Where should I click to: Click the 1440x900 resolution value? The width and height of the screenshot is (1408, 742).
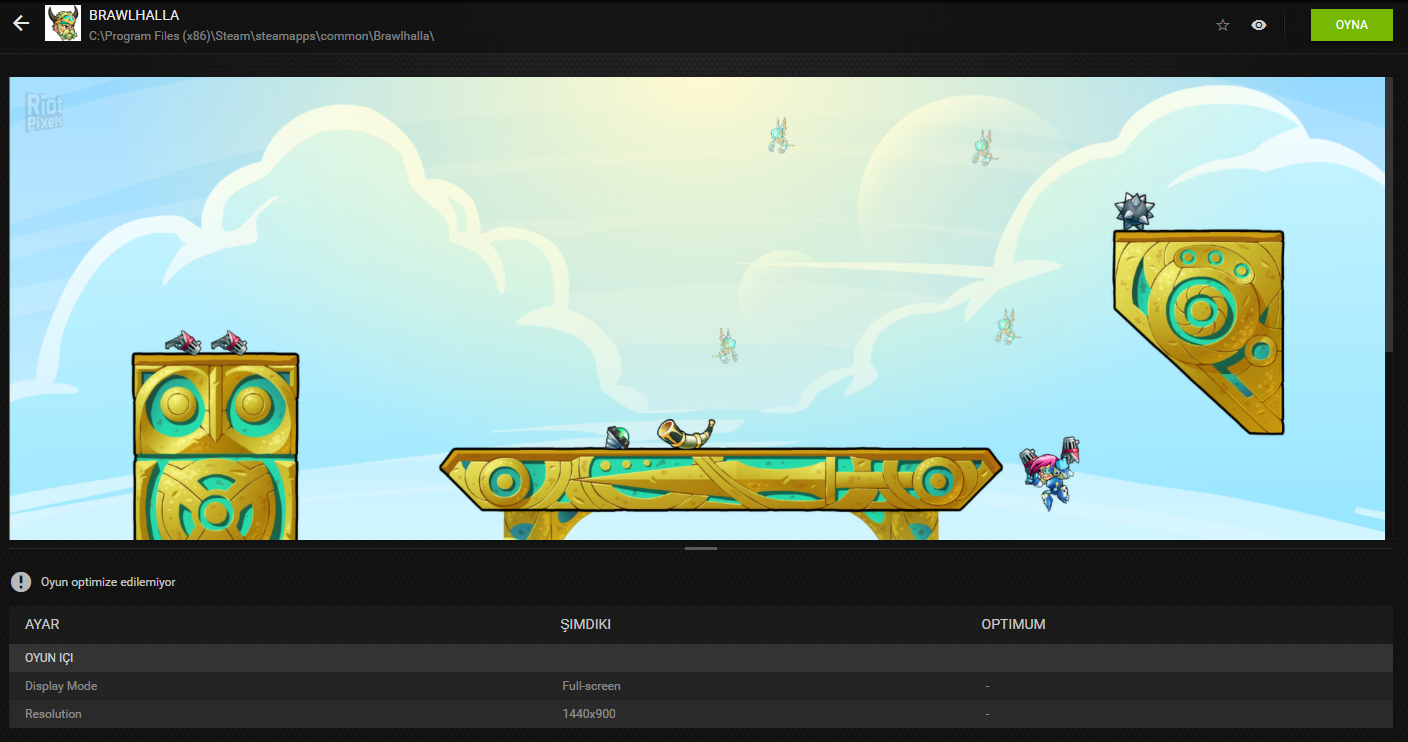coord(588,714)
